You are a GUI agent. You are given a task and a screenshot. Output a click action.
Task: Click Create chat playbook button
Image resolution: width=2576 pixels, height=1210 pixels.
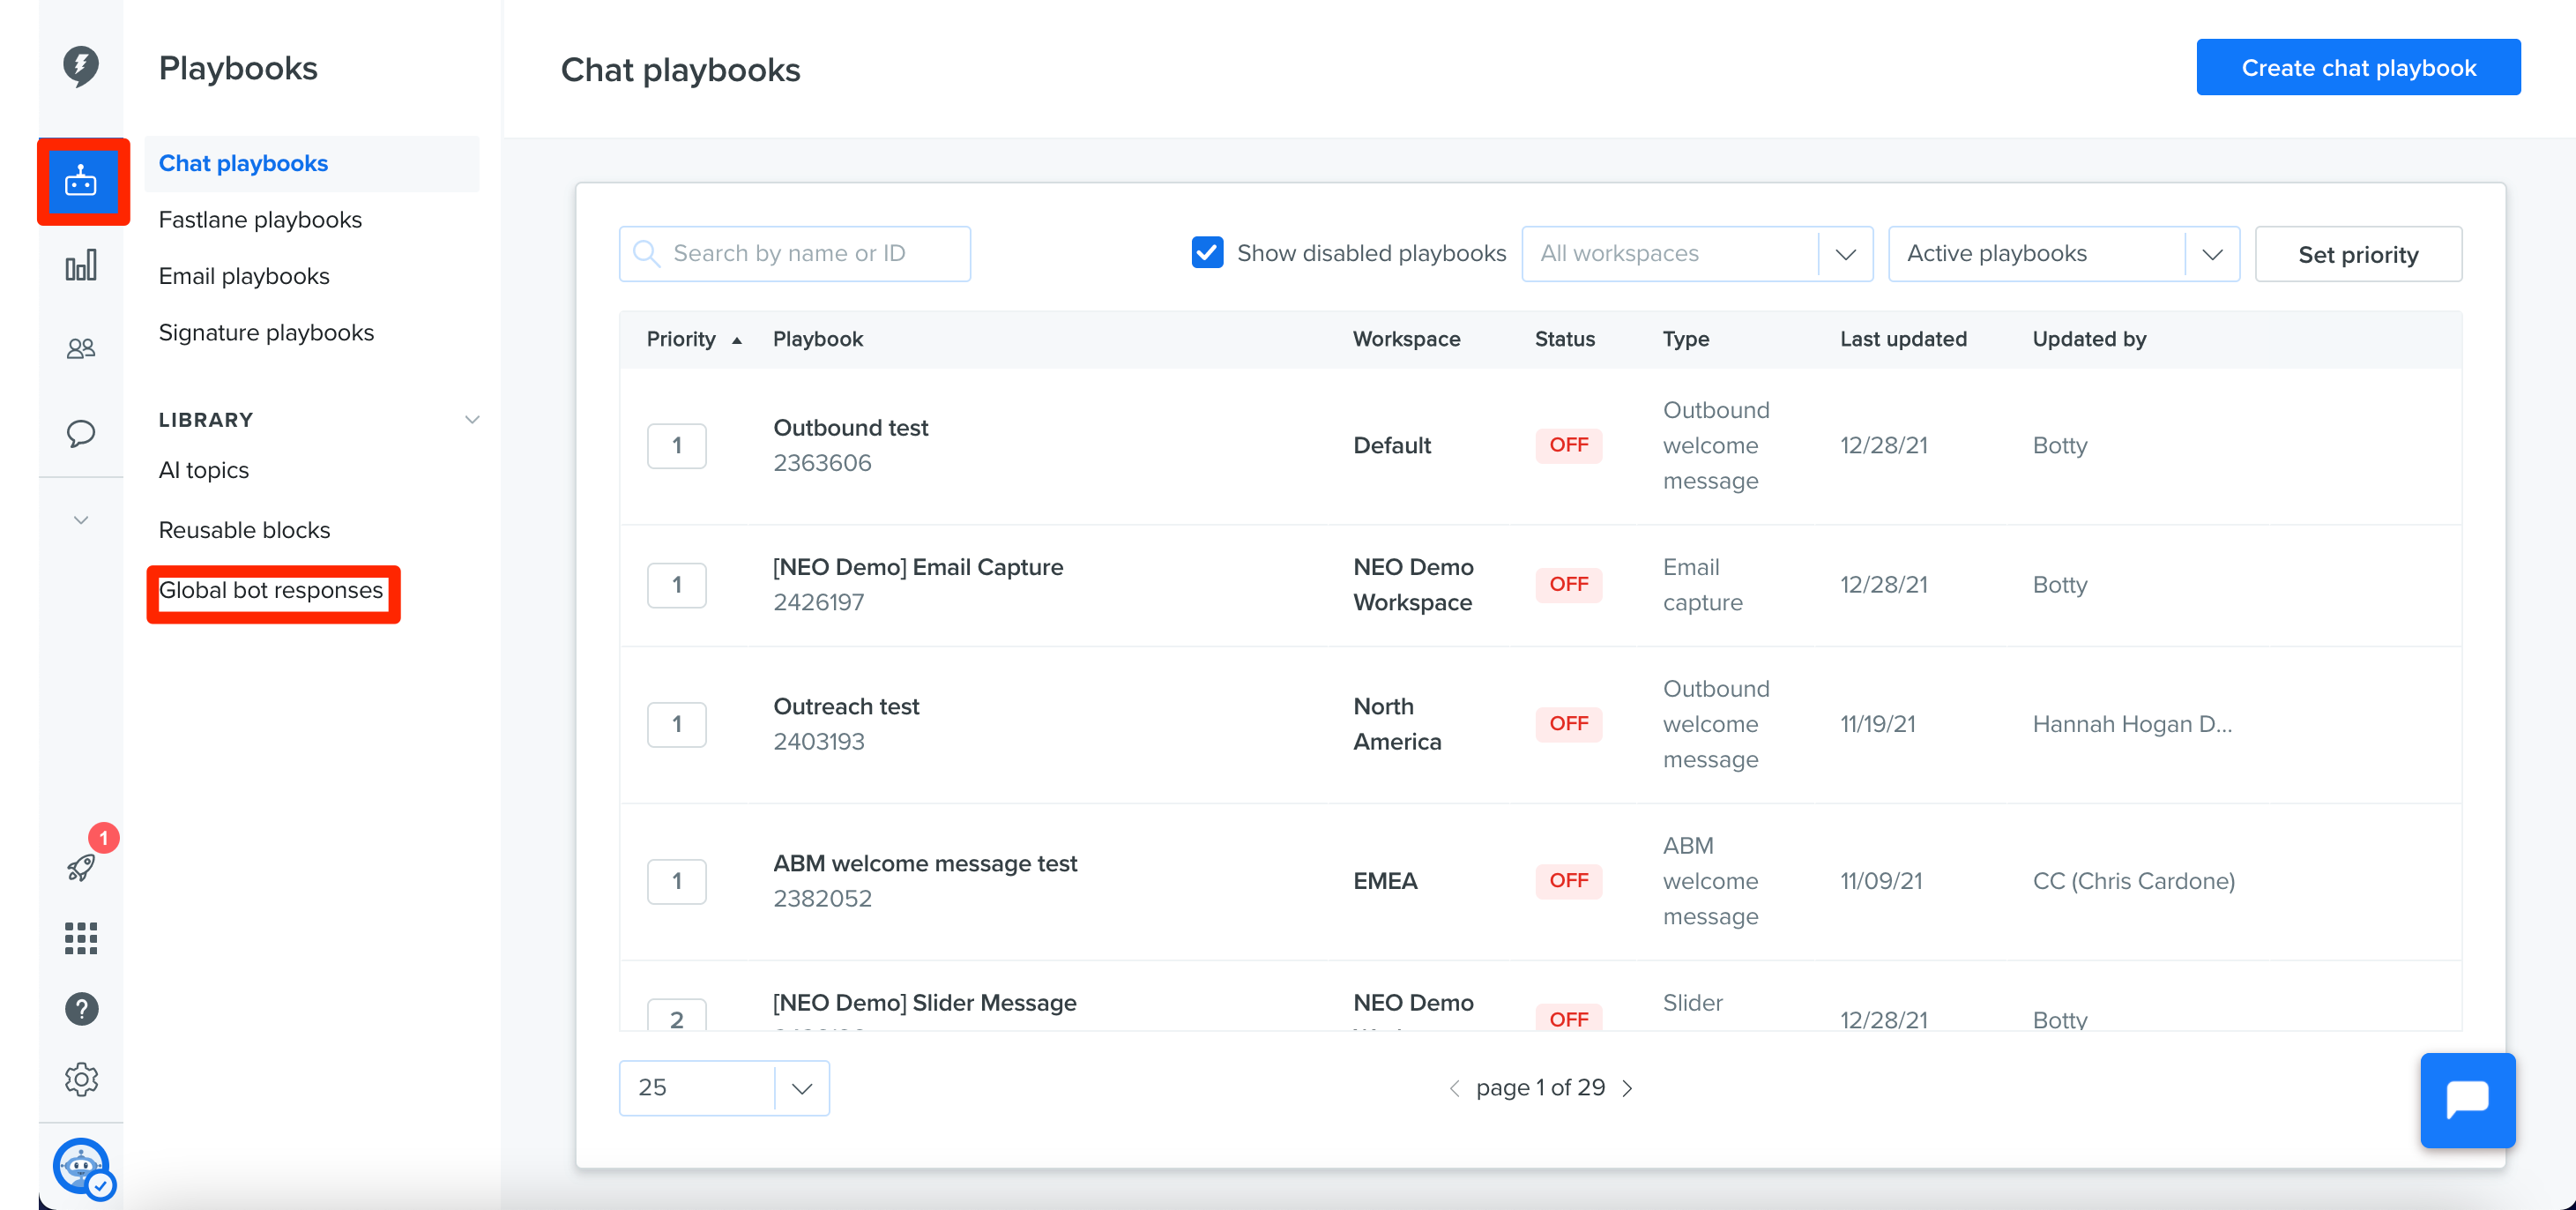coord(2358,67)
